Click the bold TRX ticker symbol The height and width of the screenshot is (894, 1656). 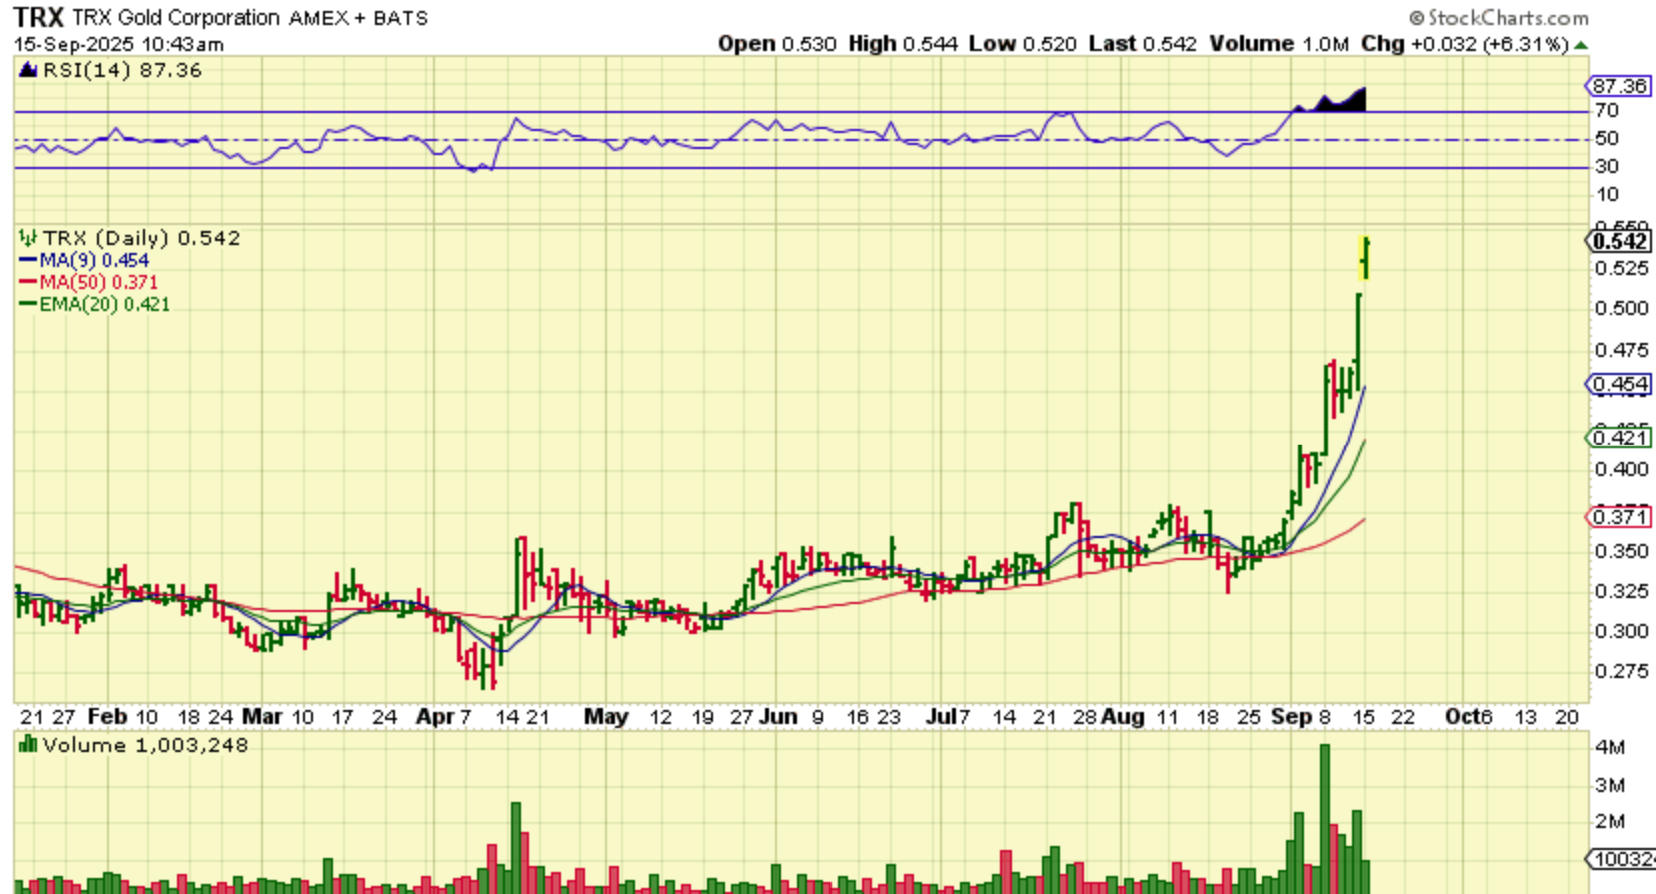click(x=39, y=17)
